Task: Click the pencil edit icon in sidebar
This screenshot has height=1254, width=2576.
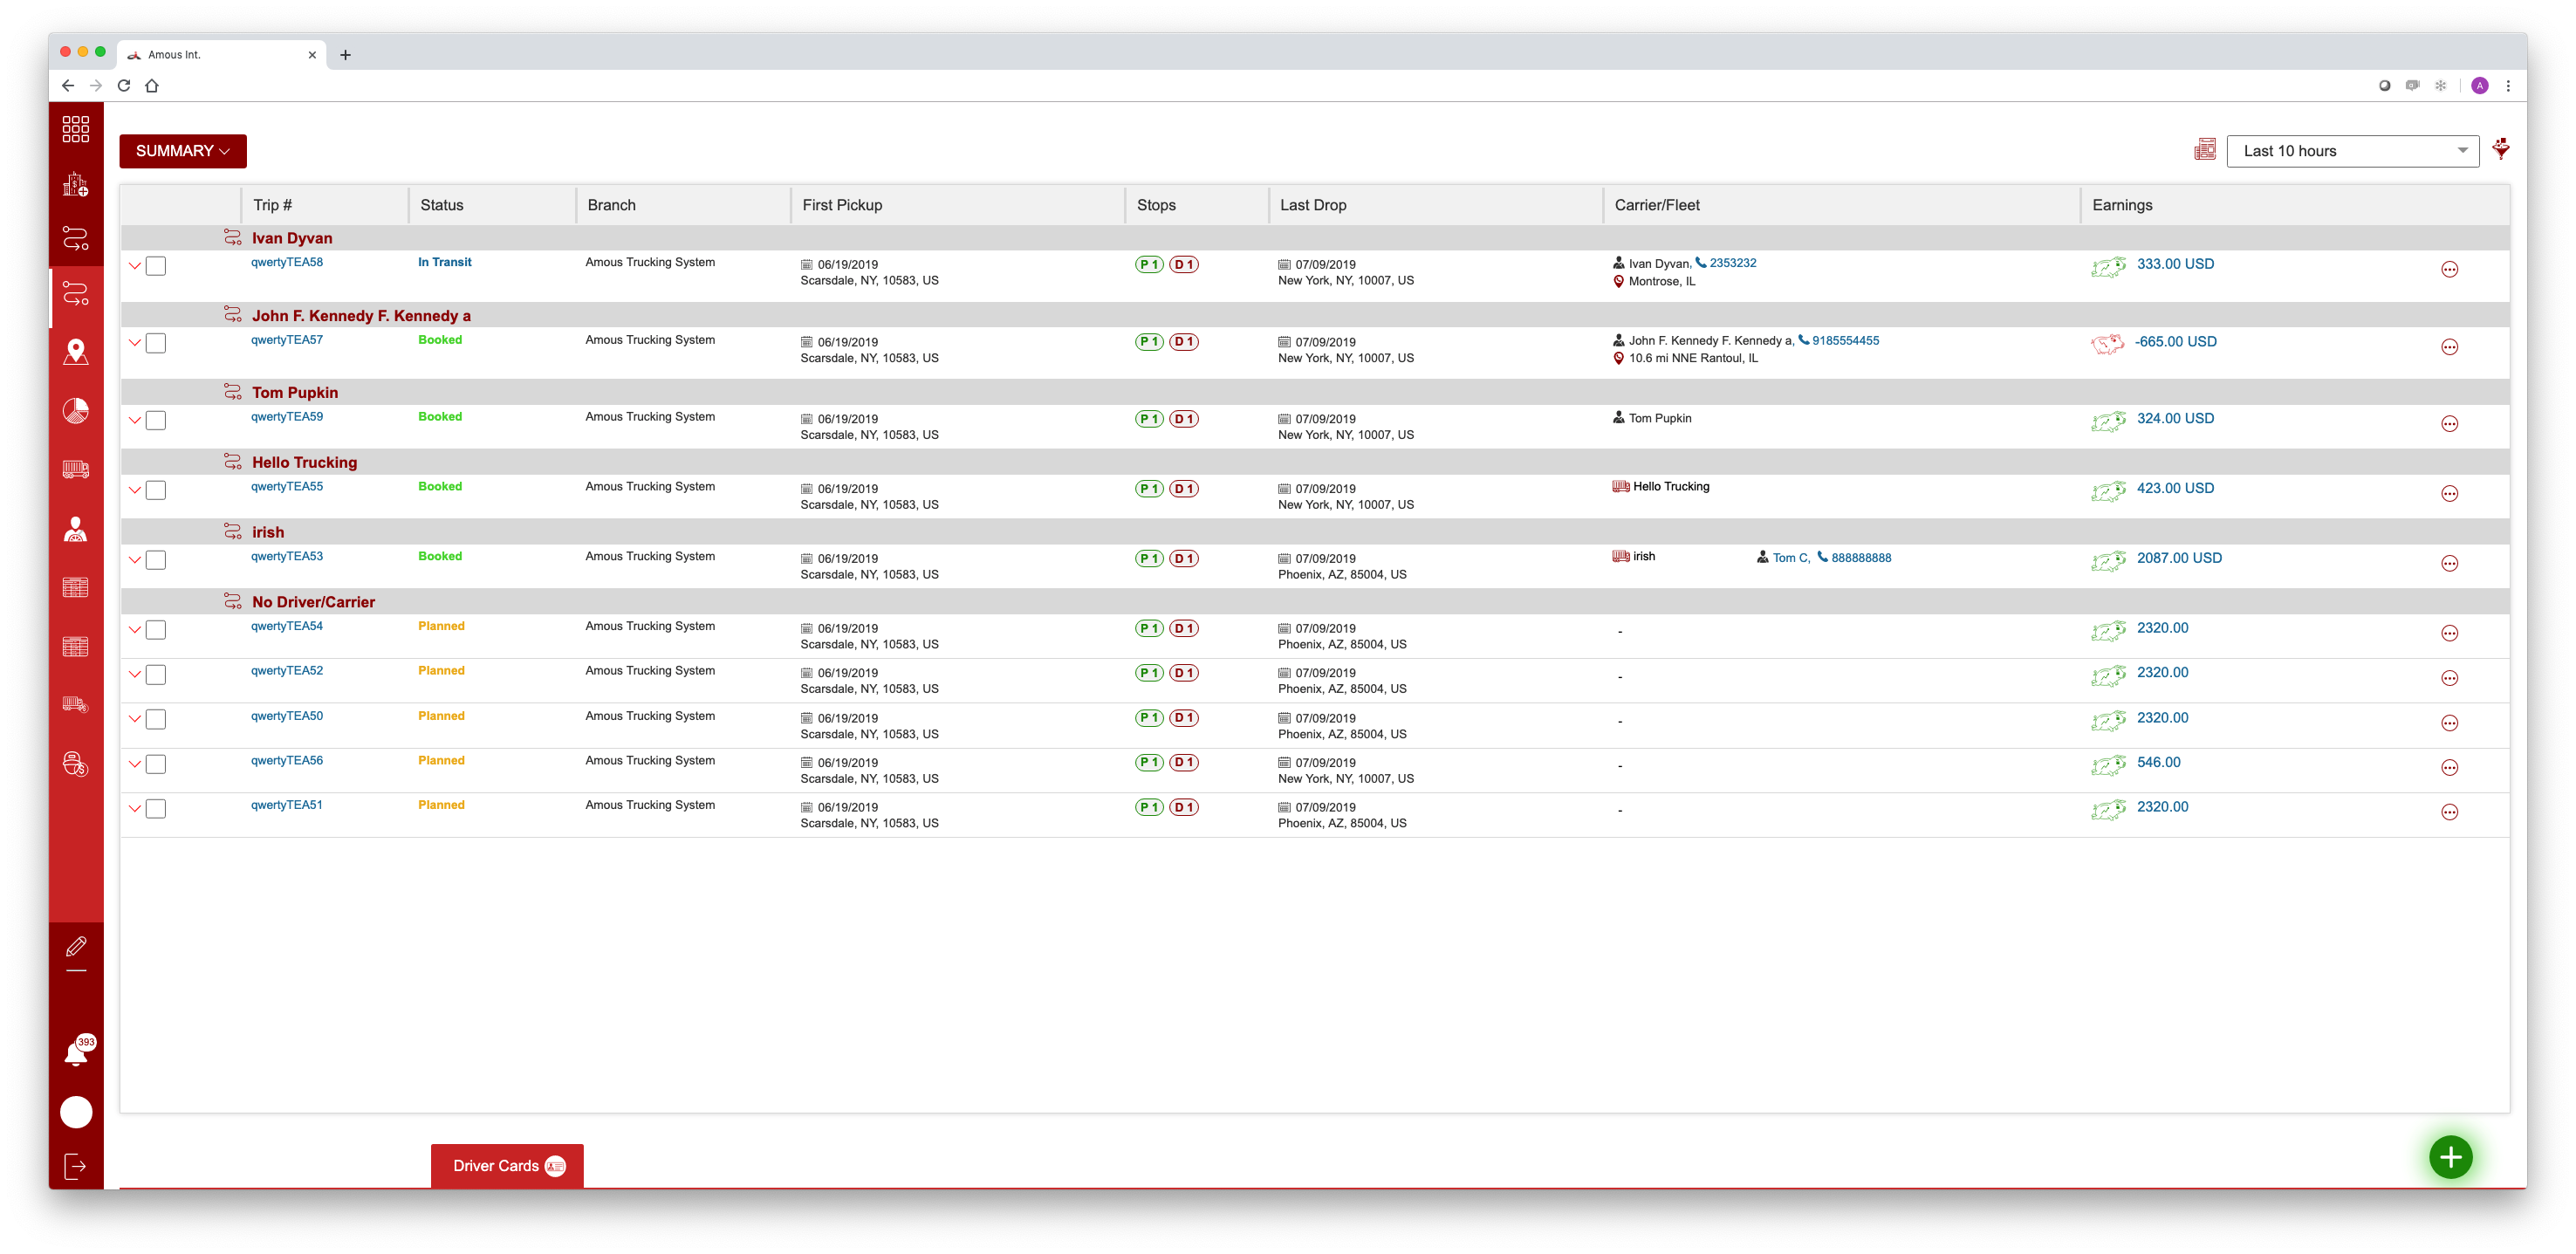Action: (x=76, y=946)
